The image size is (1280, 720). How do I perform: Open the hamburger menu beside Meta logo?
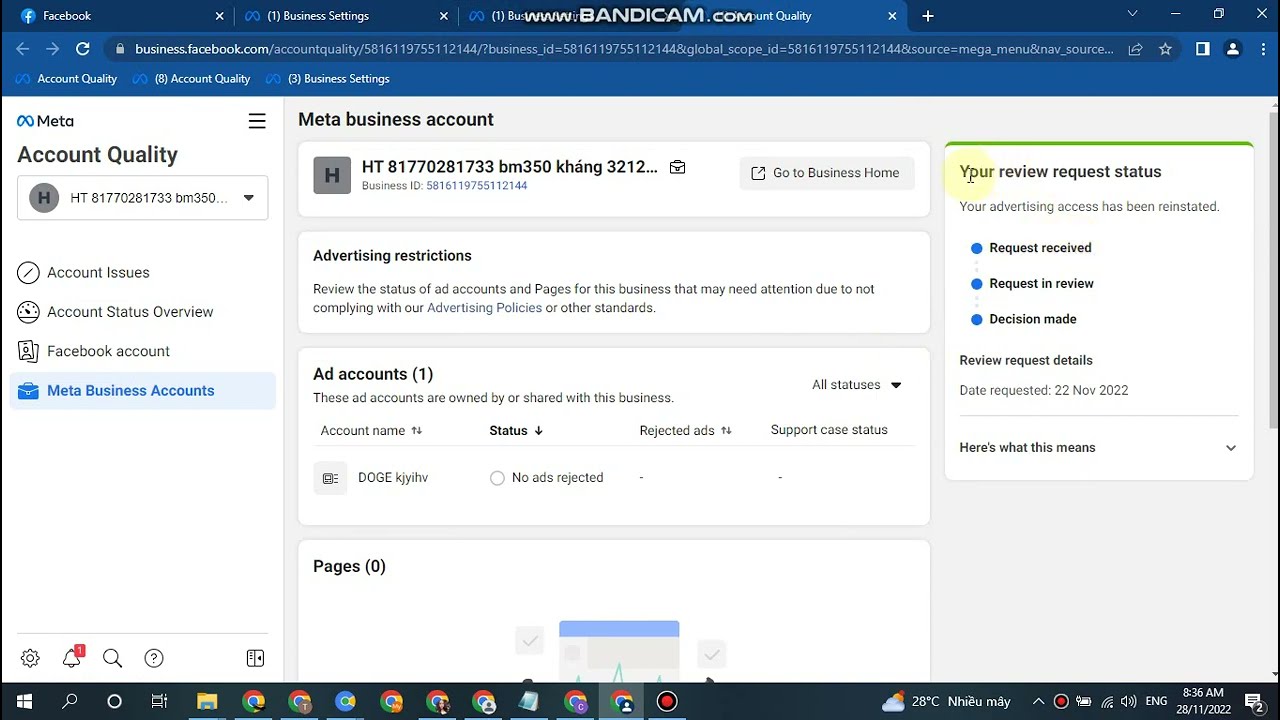pyautogui.click(x=257, y=121)
